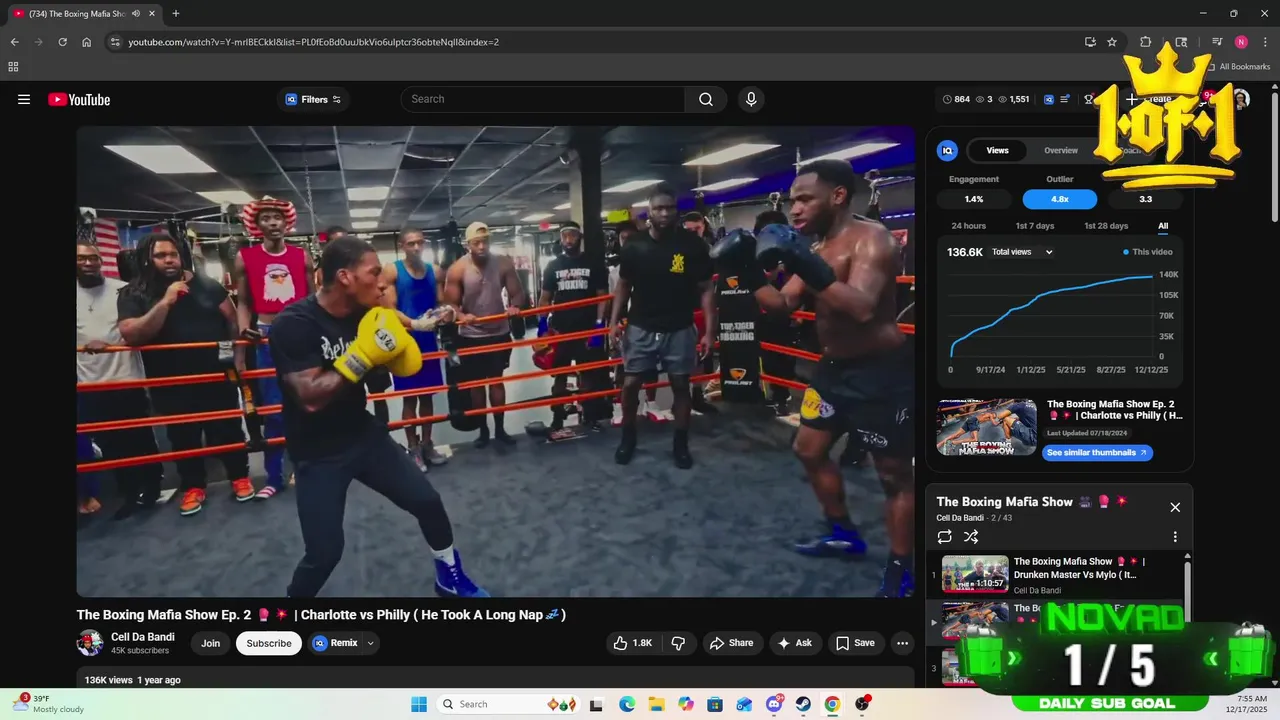The image size is (1280, 720).
Task: Go to the YouTube home logo
Action: pos(79,99)
